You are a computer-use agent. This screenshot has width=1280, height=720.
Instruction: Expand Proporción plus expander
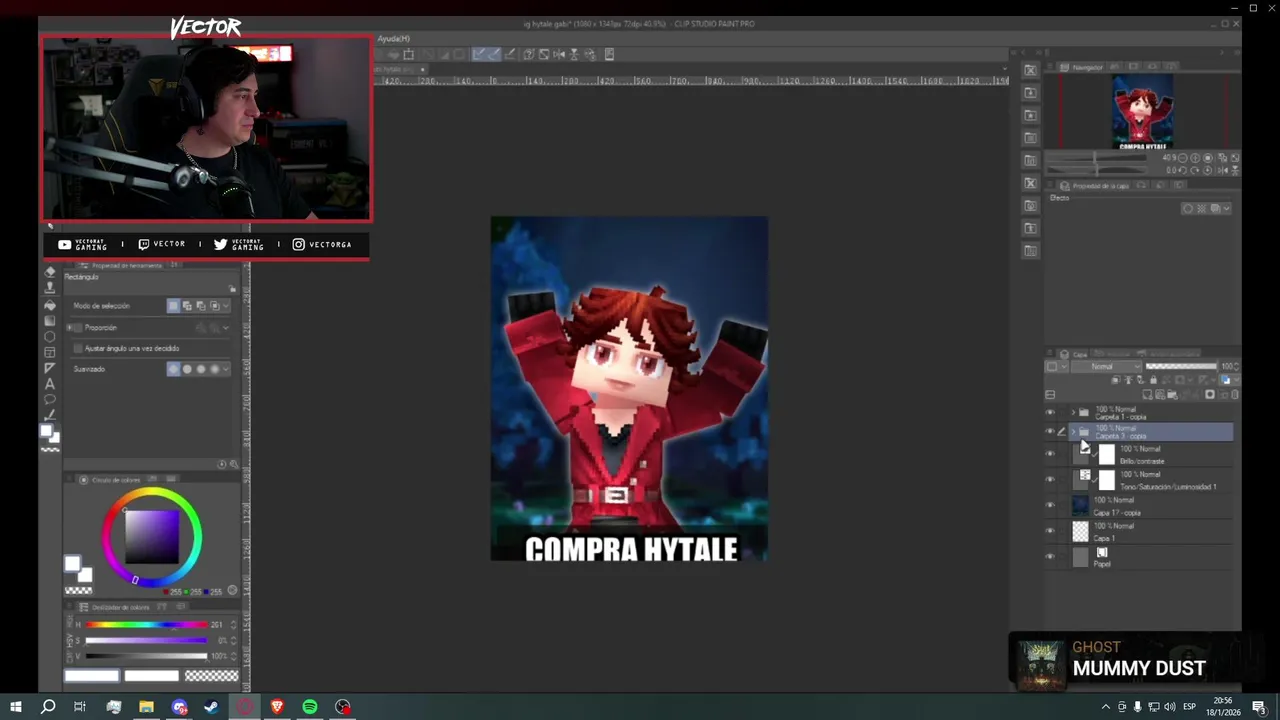pos(70,328)
